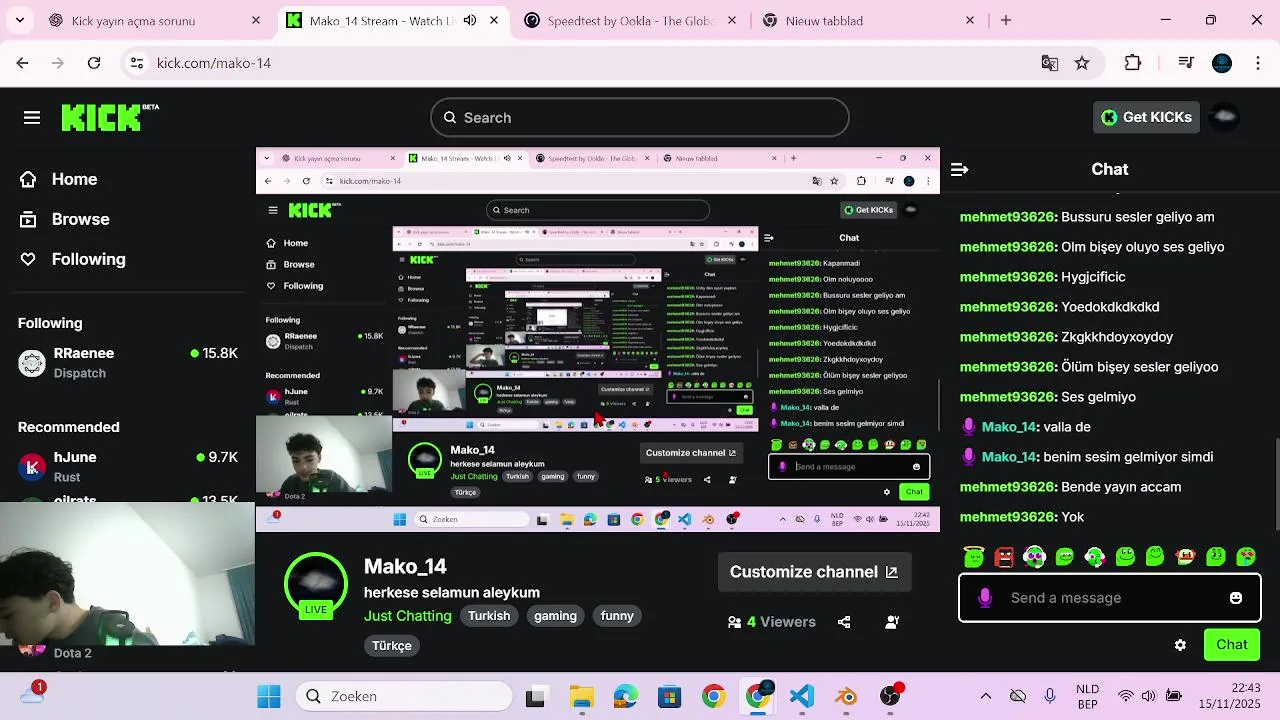Share the stream via share icon
This screenshot has width=1280, height=720.
[x=844, y=622]
